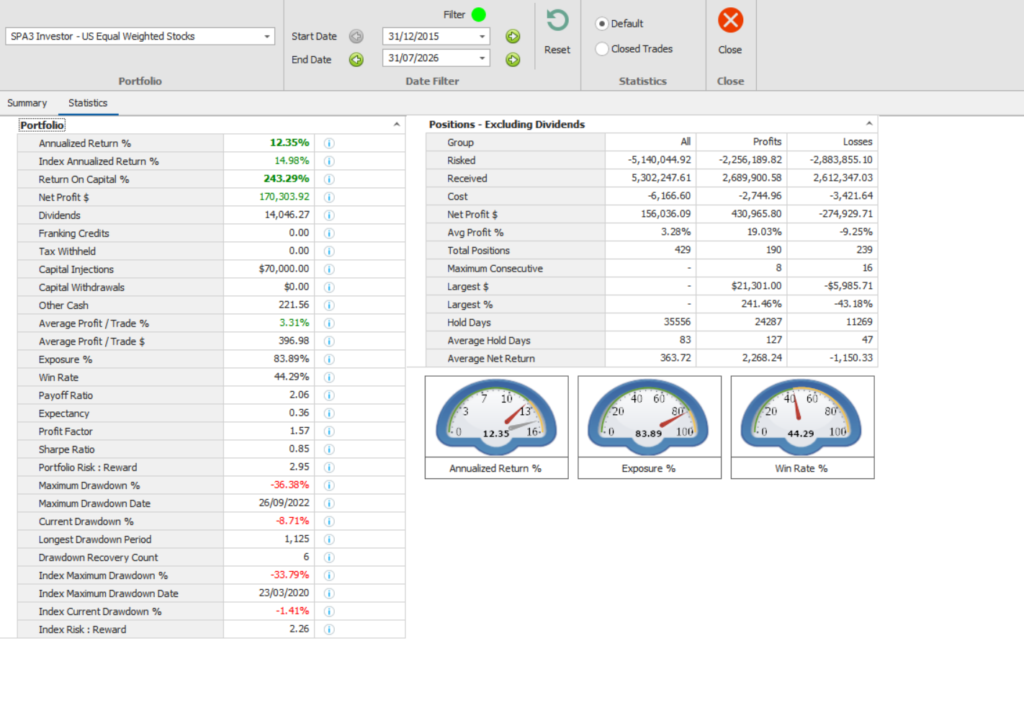The height and width of the screenshot is (708, 1024).
Task: Advance the Start Date with the green arrow
Action: (x=513, y=37)
